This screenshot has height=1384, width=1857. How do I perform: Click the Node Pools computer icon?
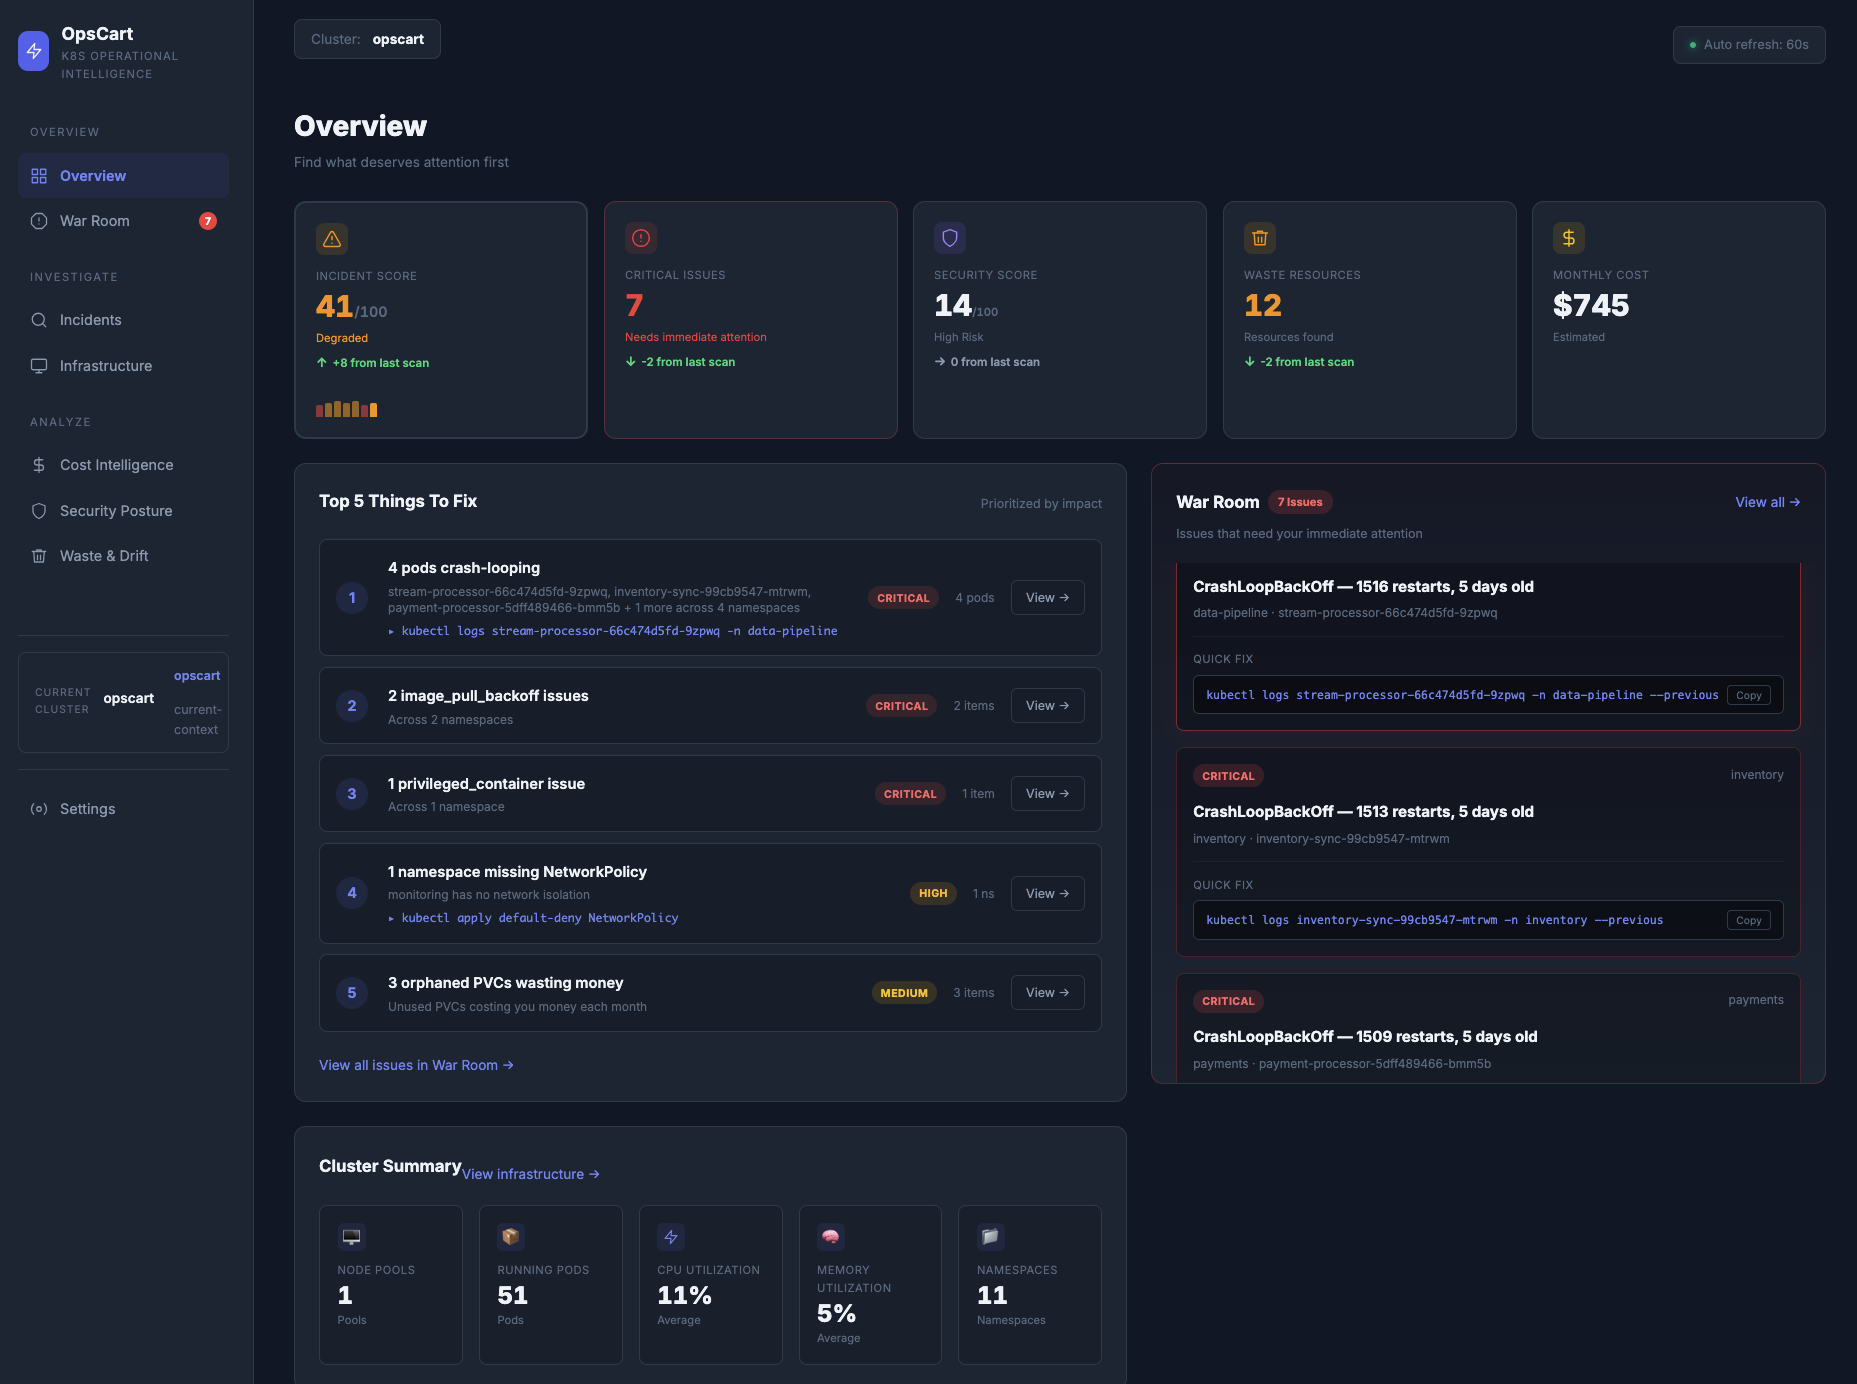tap(351, 1237)
